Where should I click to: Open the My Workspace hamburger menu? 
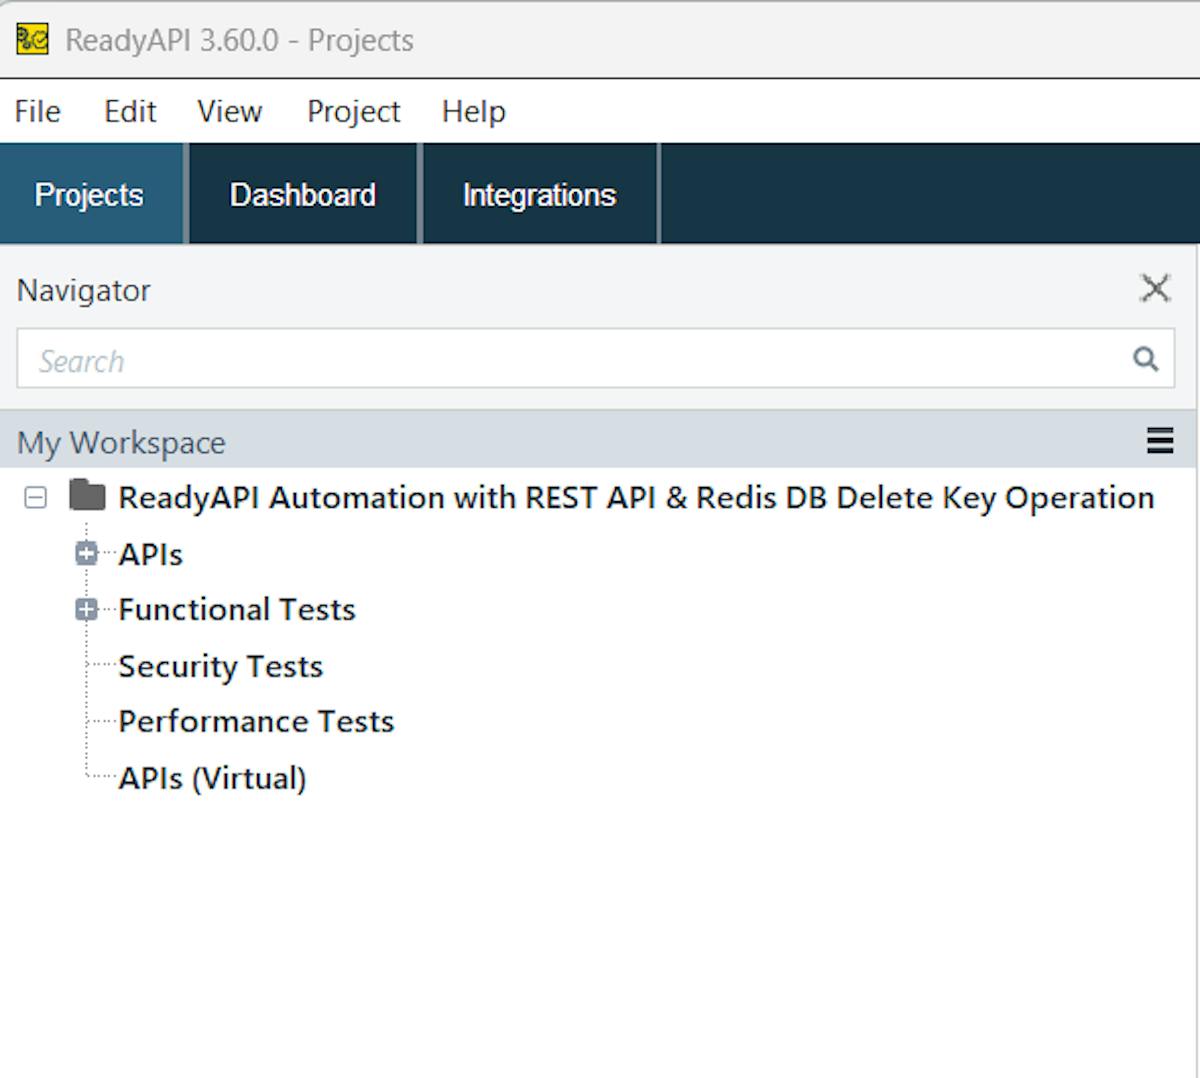coord(1159,441)
